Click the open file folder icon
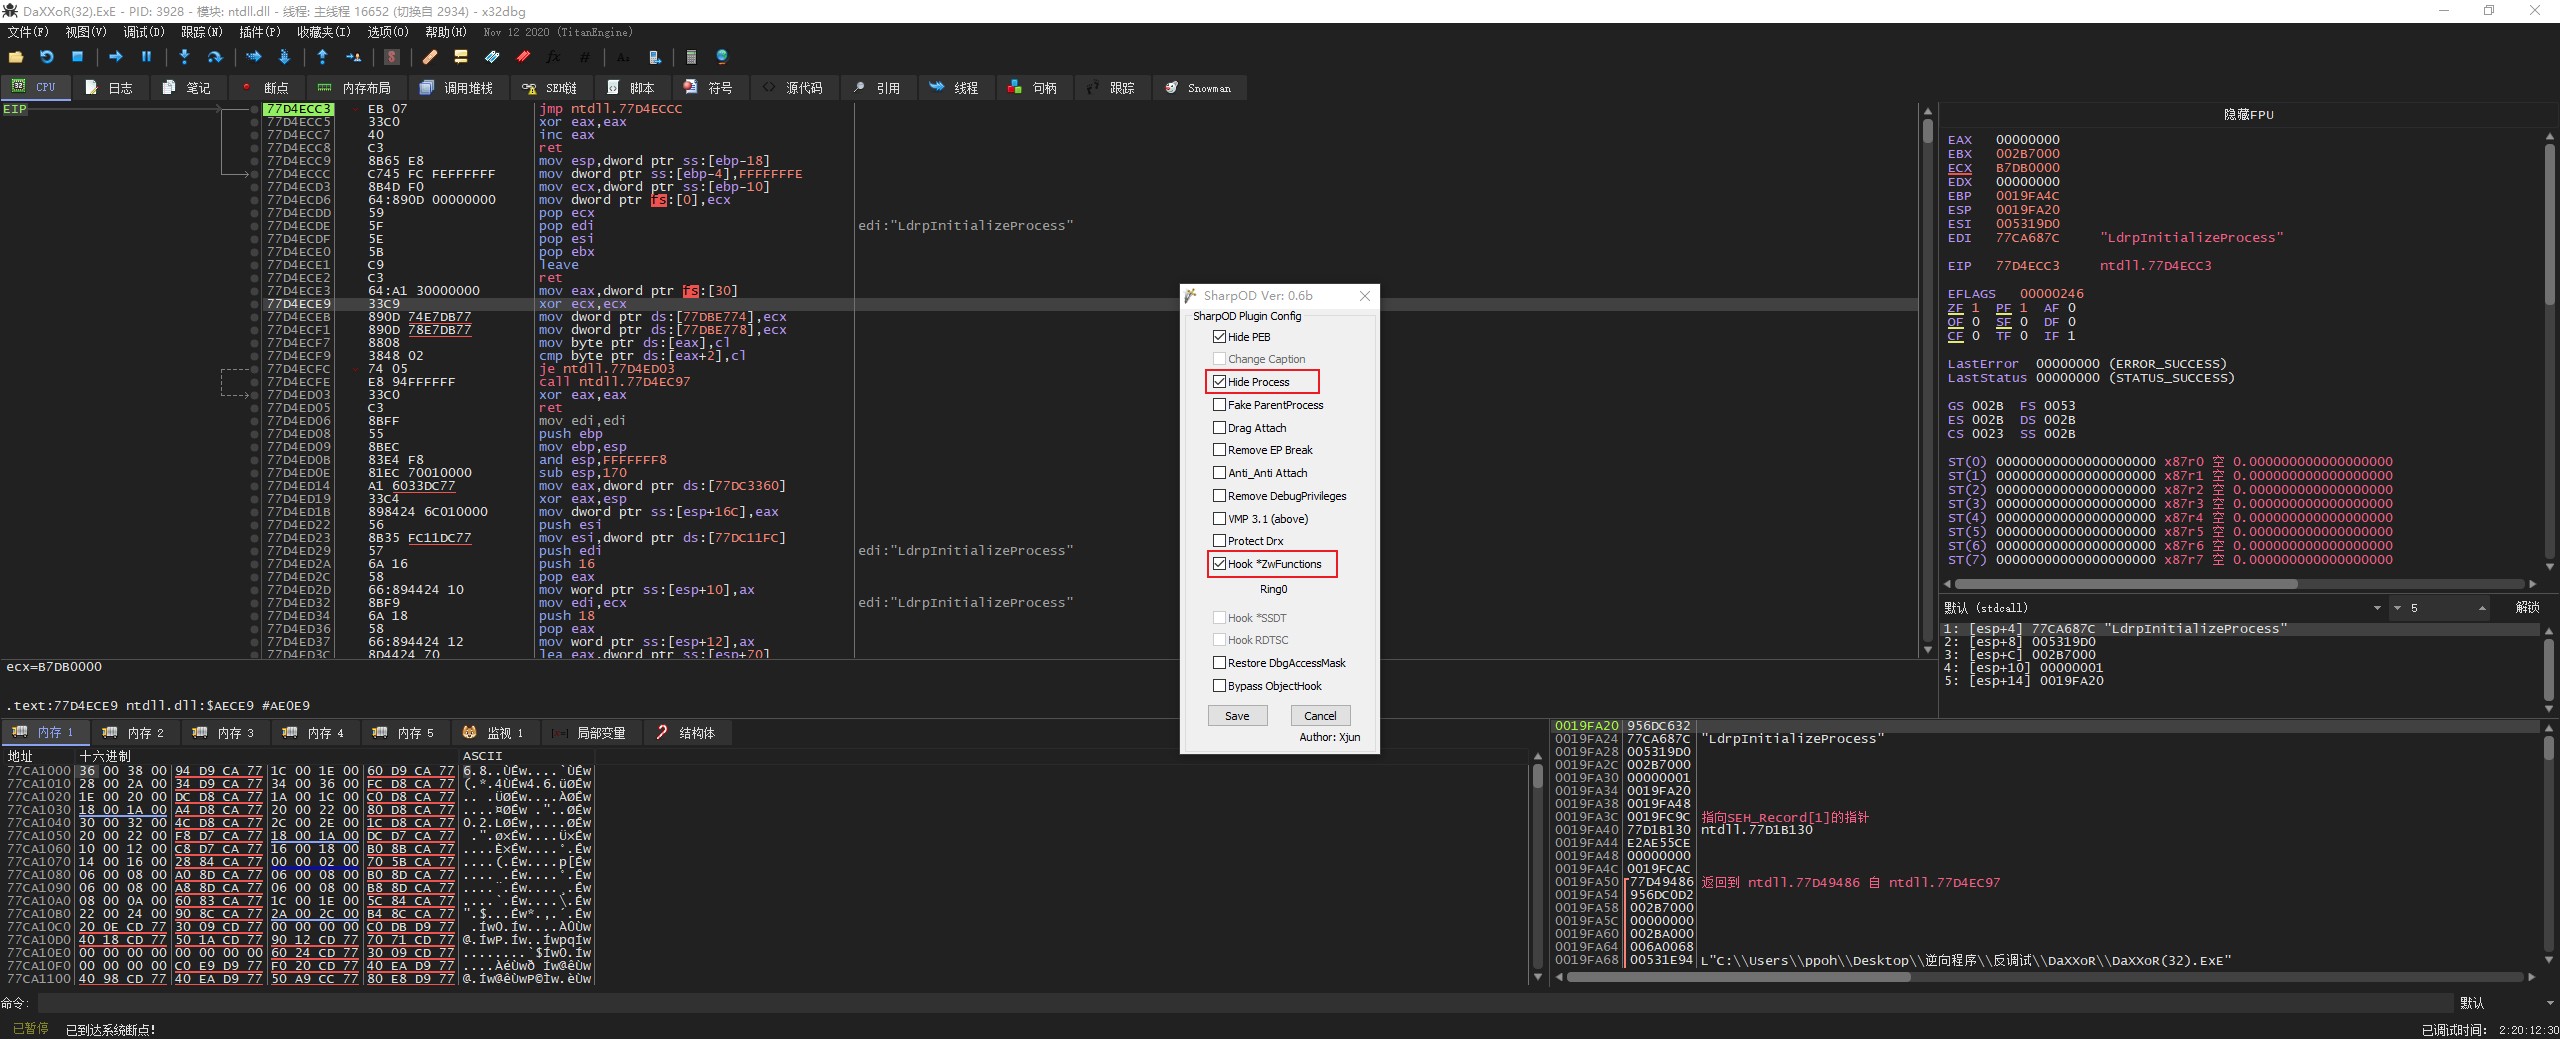The height and width of the screenshot is (1039, 2560). 16,57
